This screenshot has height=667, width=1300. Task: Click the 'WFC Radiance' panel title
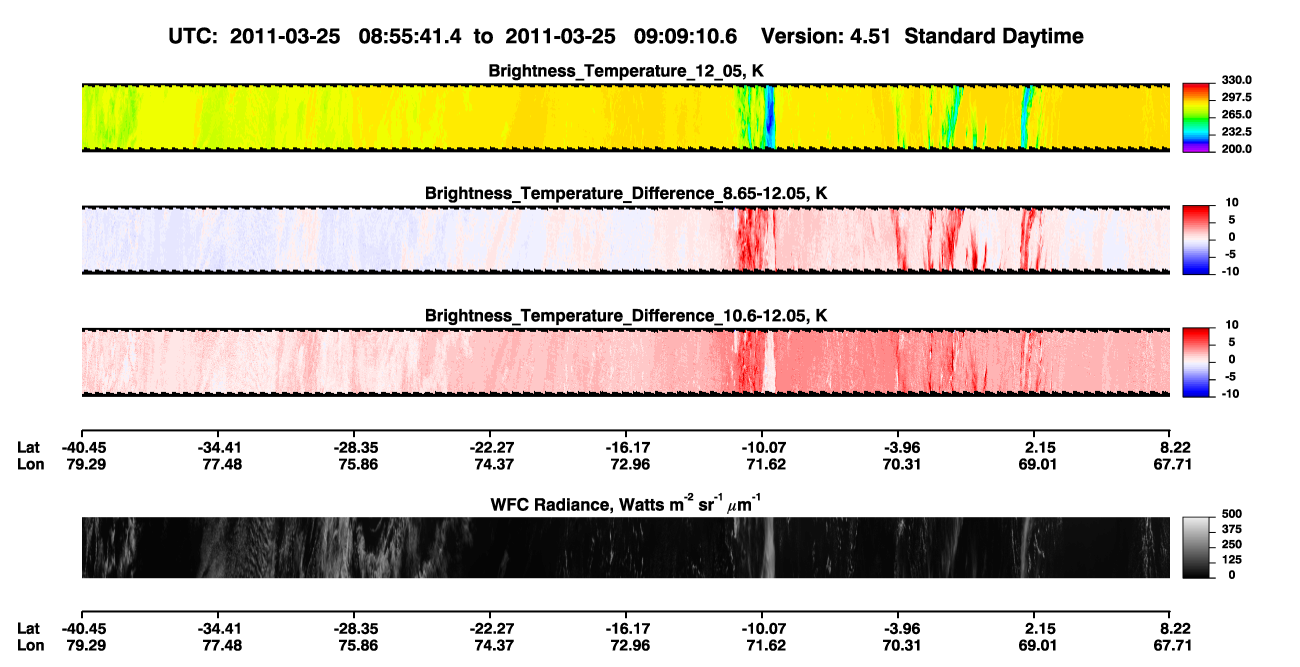point(626,503)
